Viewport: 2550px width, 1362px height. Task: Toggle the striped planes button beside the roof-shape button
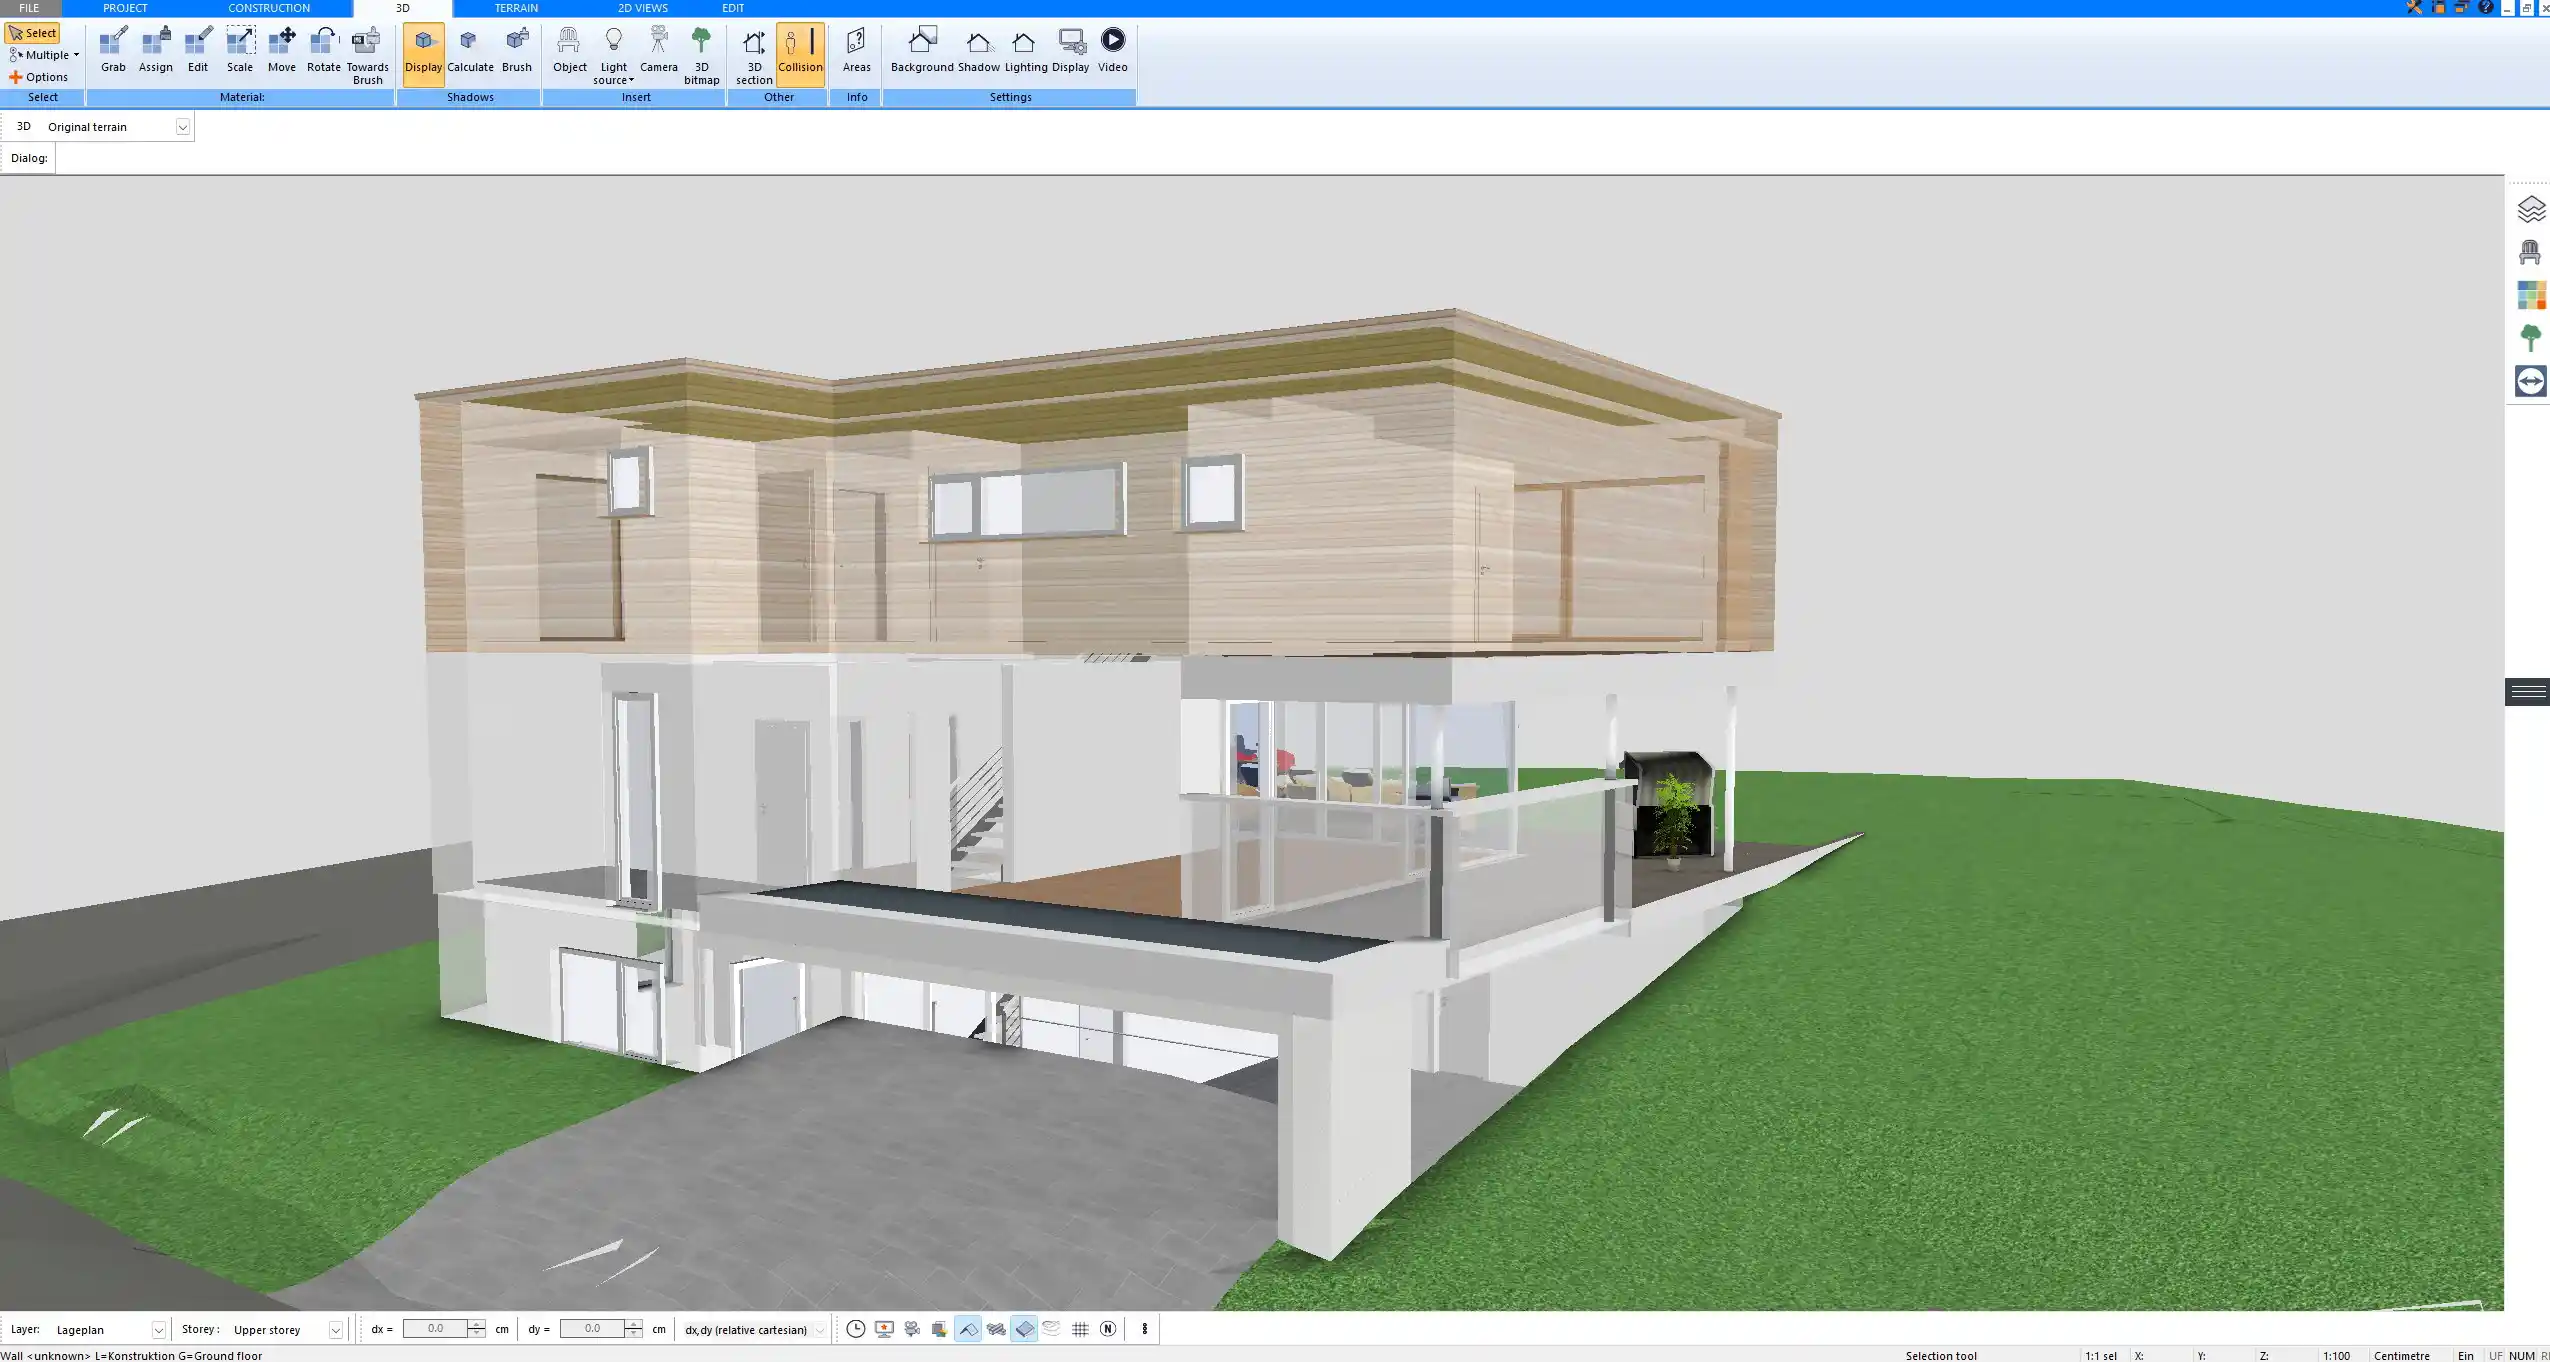(x=996, y=1329)
